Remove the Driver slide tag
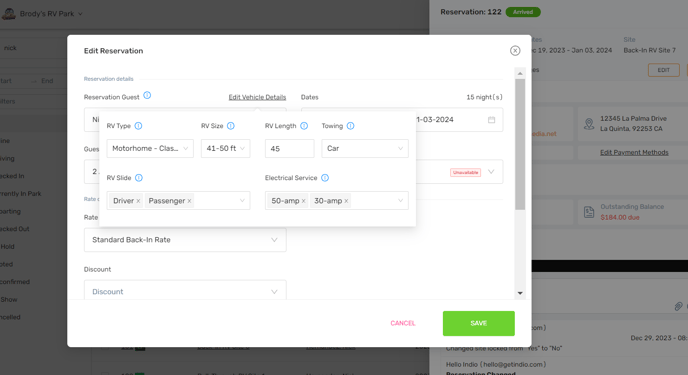The image size is (688, 375). pos(138,201)
